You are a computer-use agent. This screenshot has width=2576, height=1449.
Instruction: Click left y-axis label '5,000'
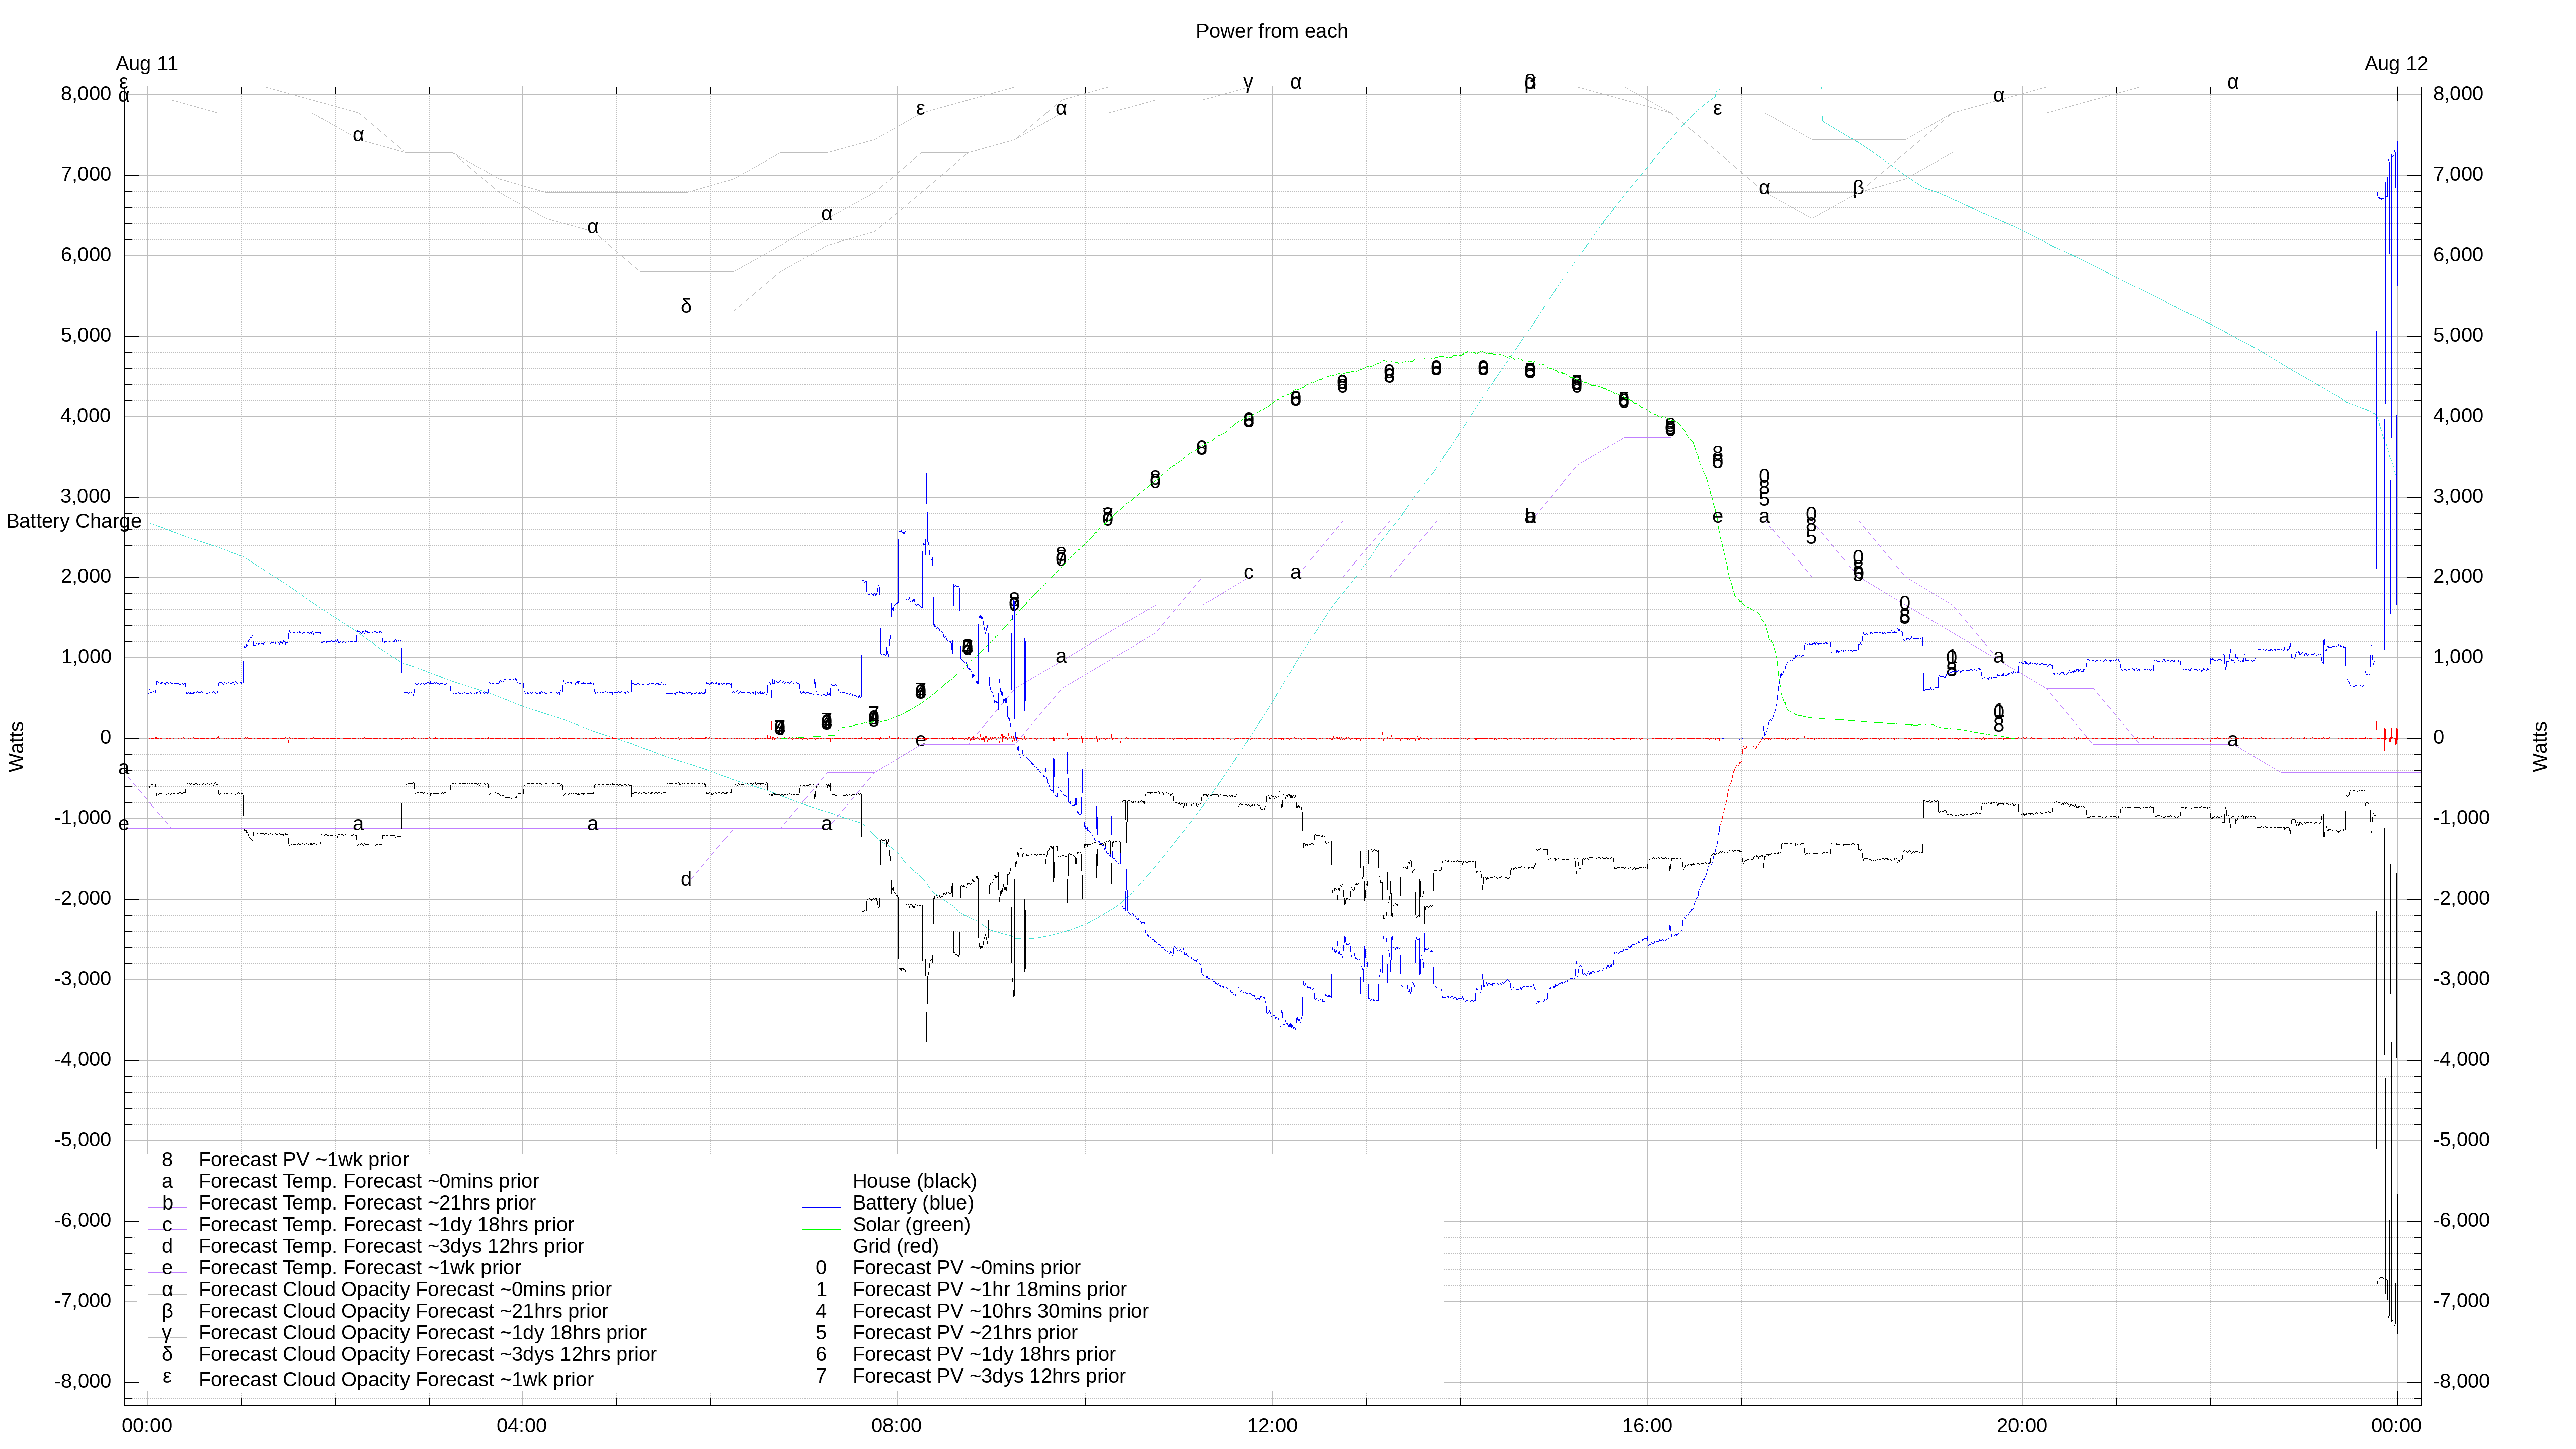tap(86, 335)
